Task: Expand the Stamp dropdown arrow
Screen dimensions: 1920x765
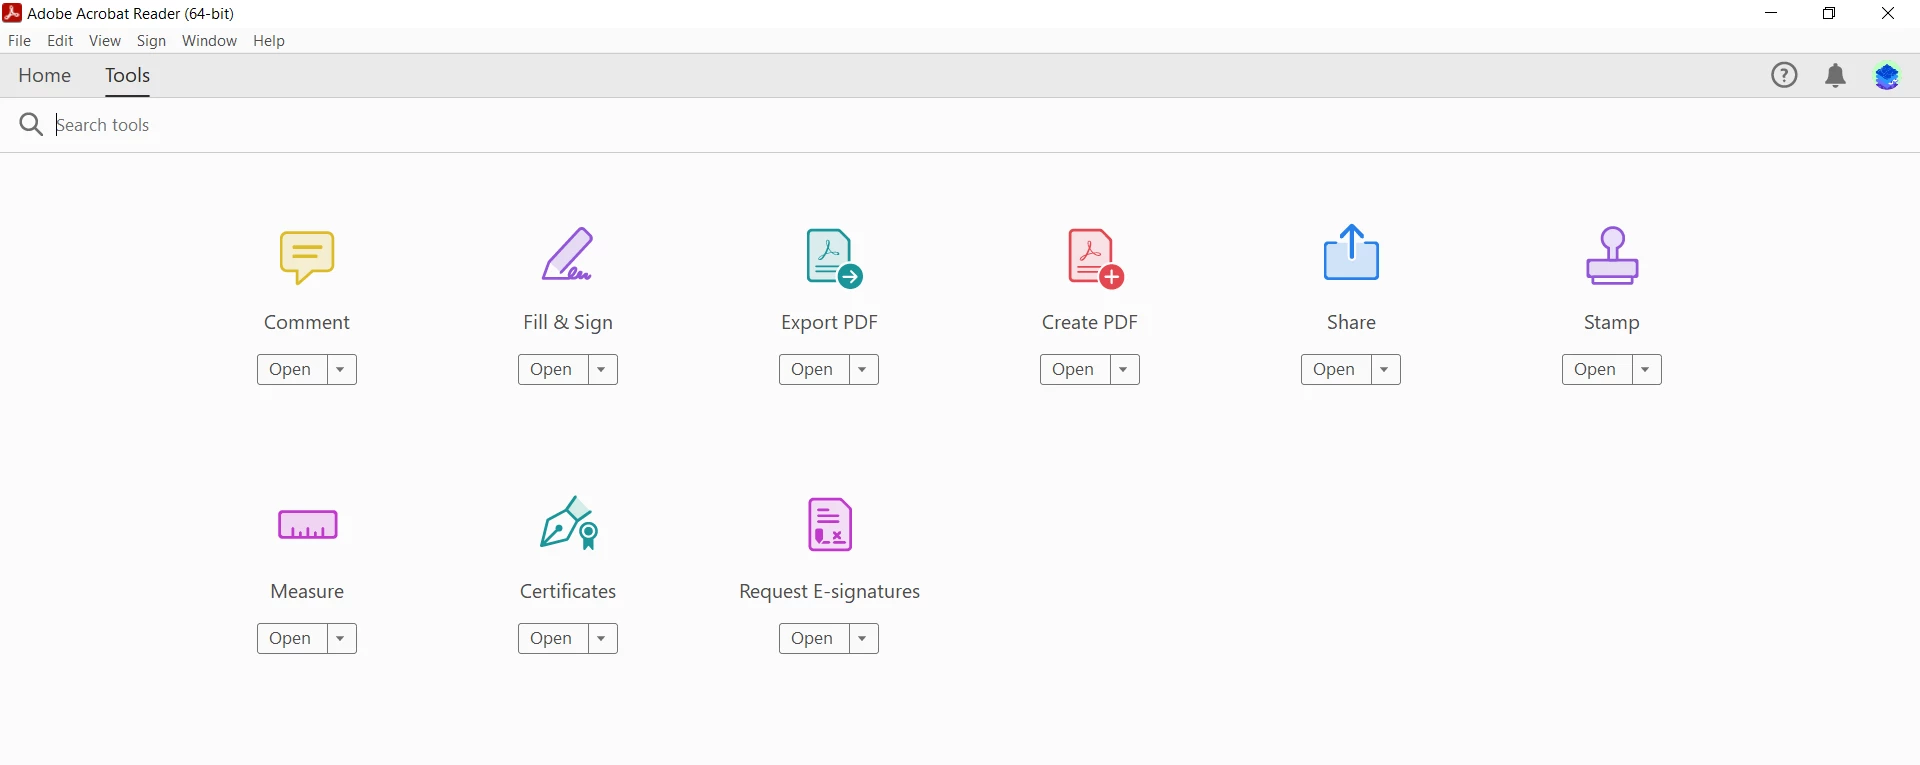Action: tap(1646, 370)
